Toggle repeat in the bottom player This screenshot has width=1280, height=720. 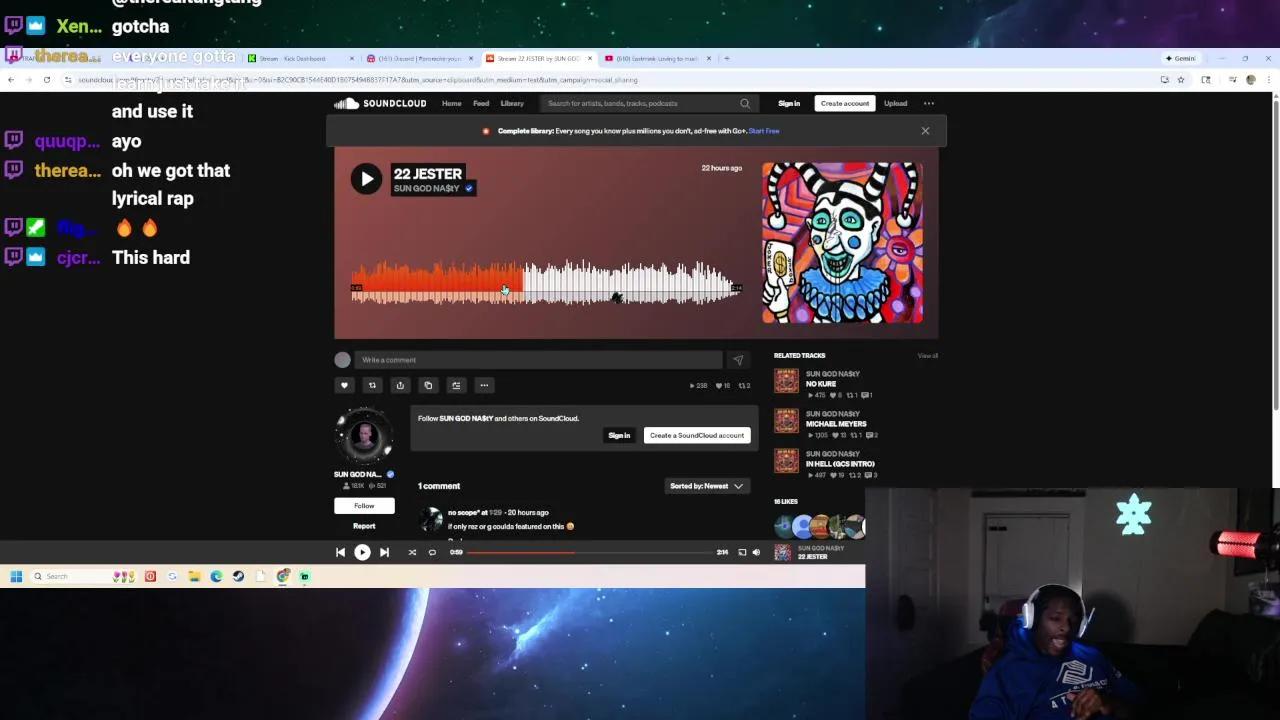(432, 552)
